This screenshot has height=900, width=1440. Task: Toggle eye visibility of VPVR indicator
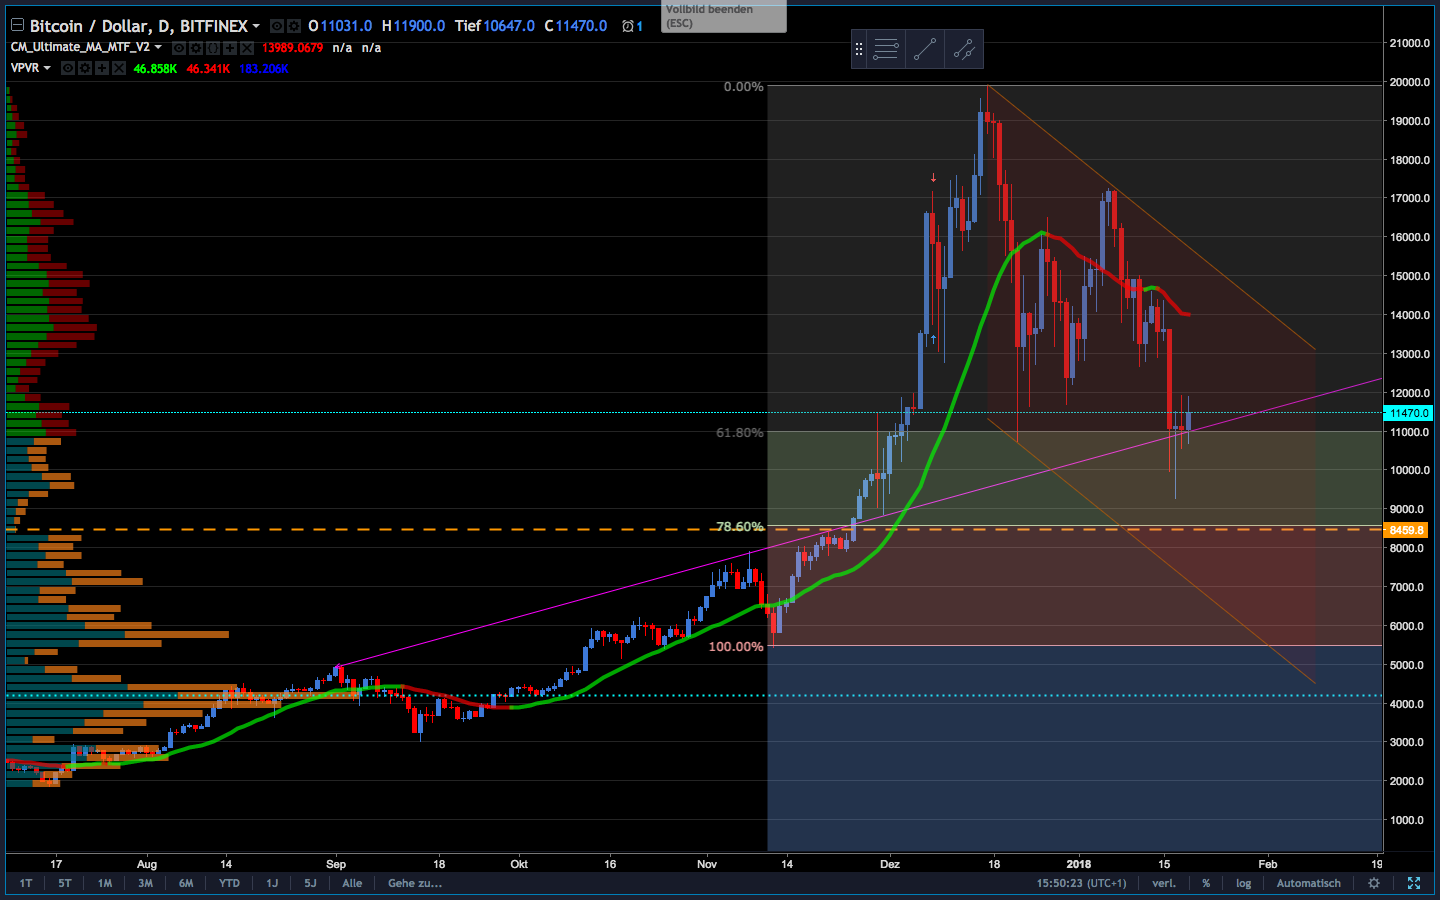click(x=68, y=68)
